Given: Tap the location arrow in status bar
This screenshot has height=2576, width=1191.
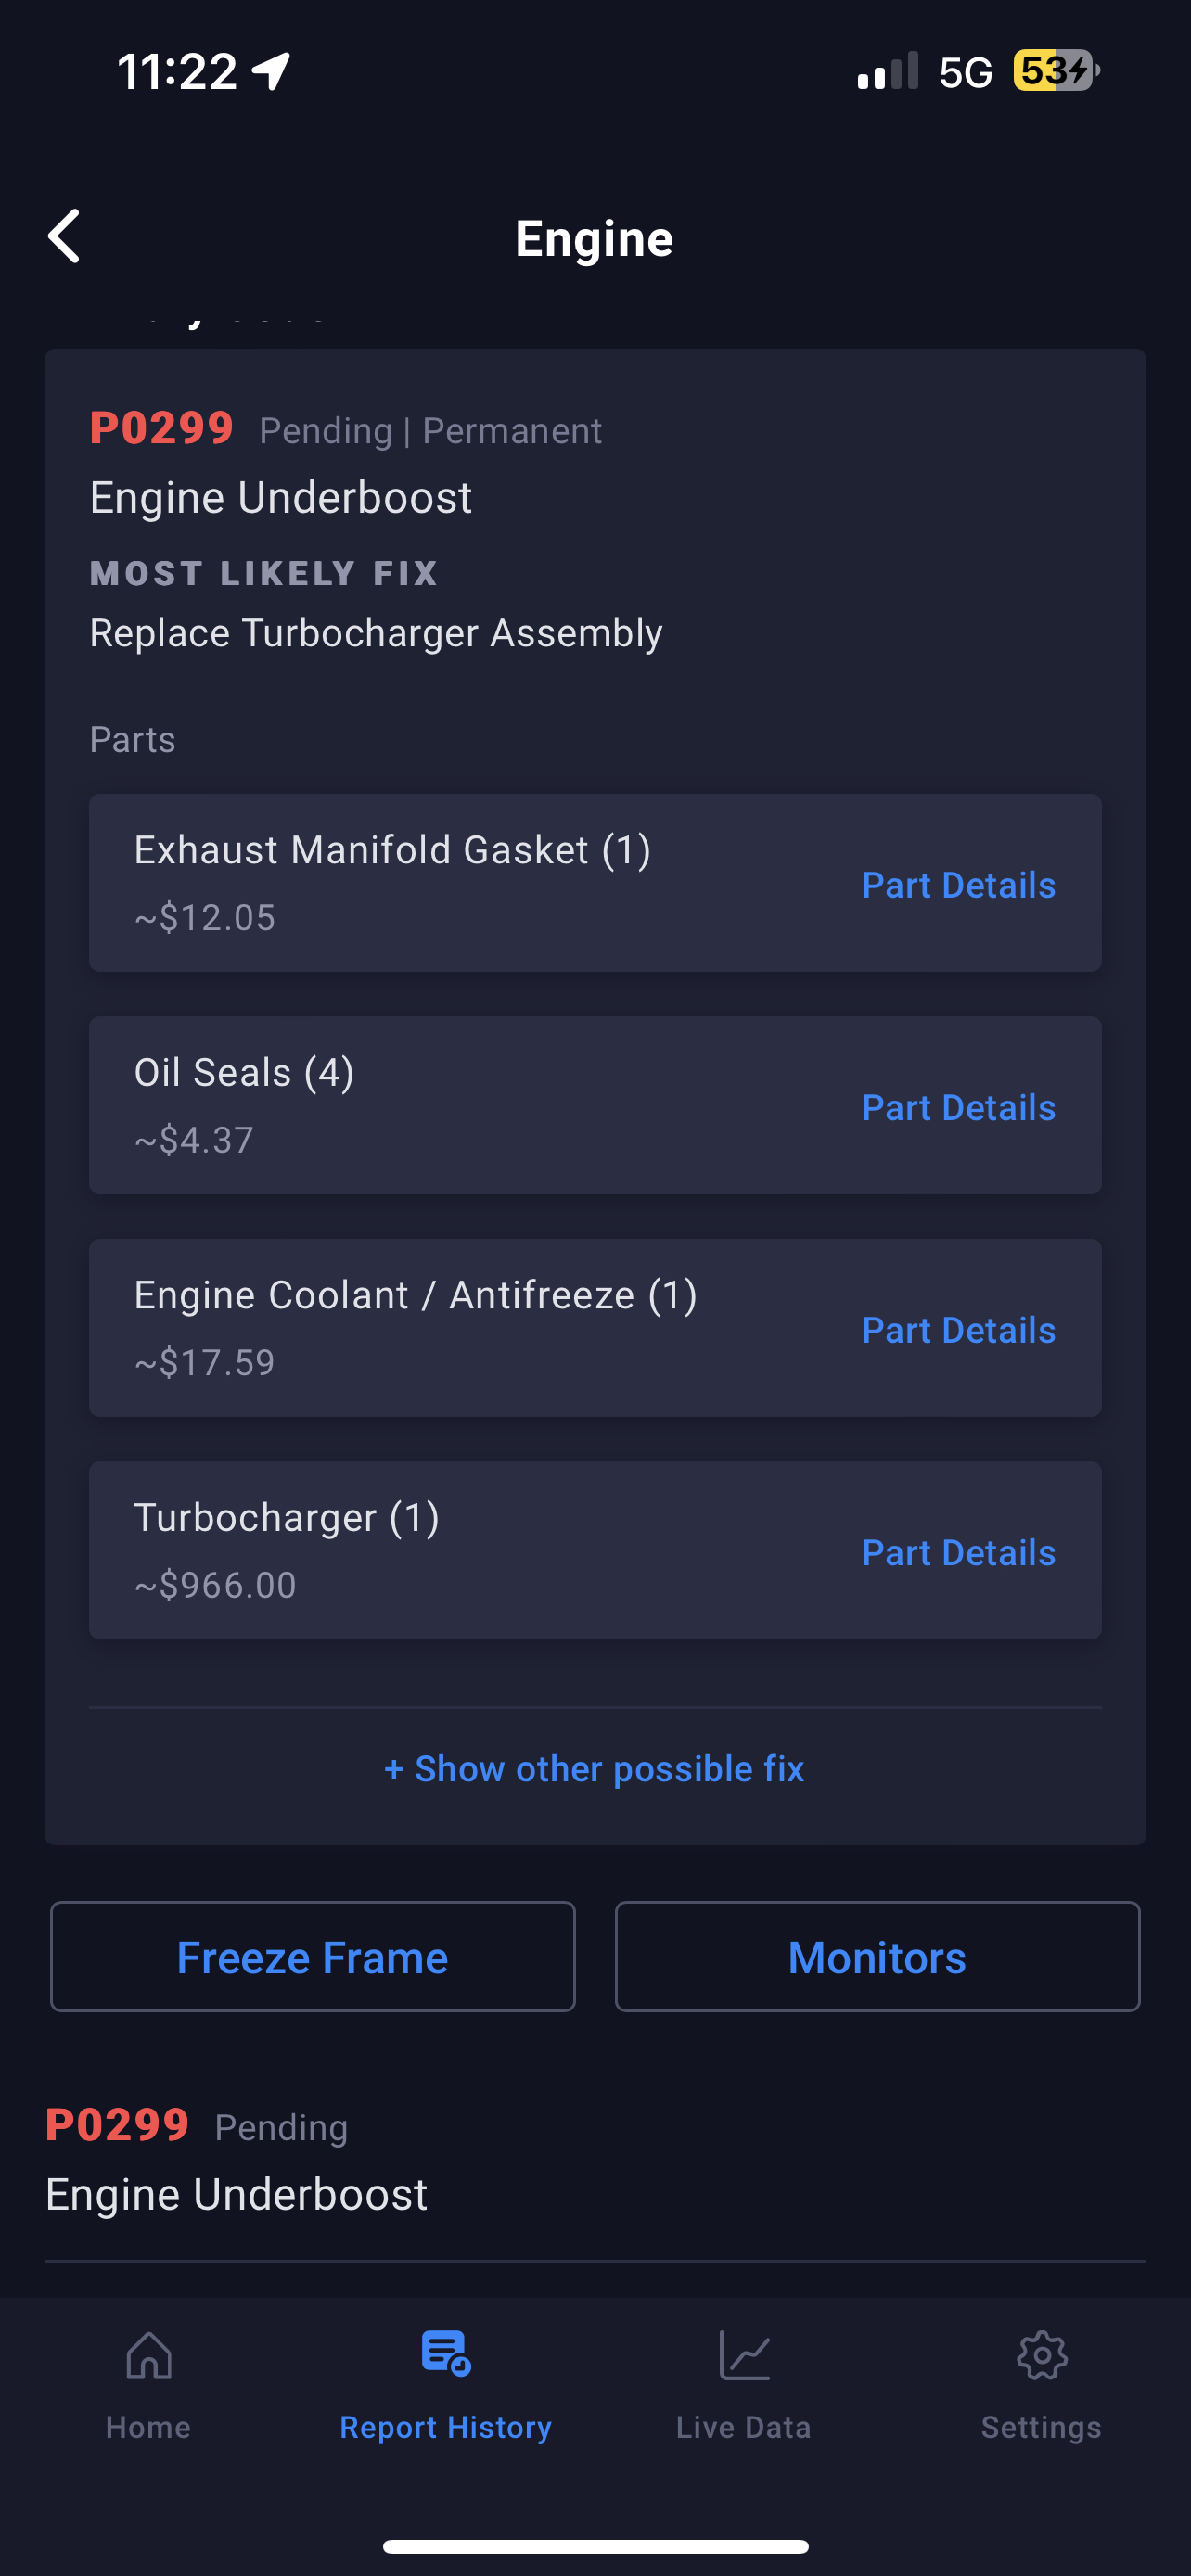Looking at the screenshot, I should (271, 72).
